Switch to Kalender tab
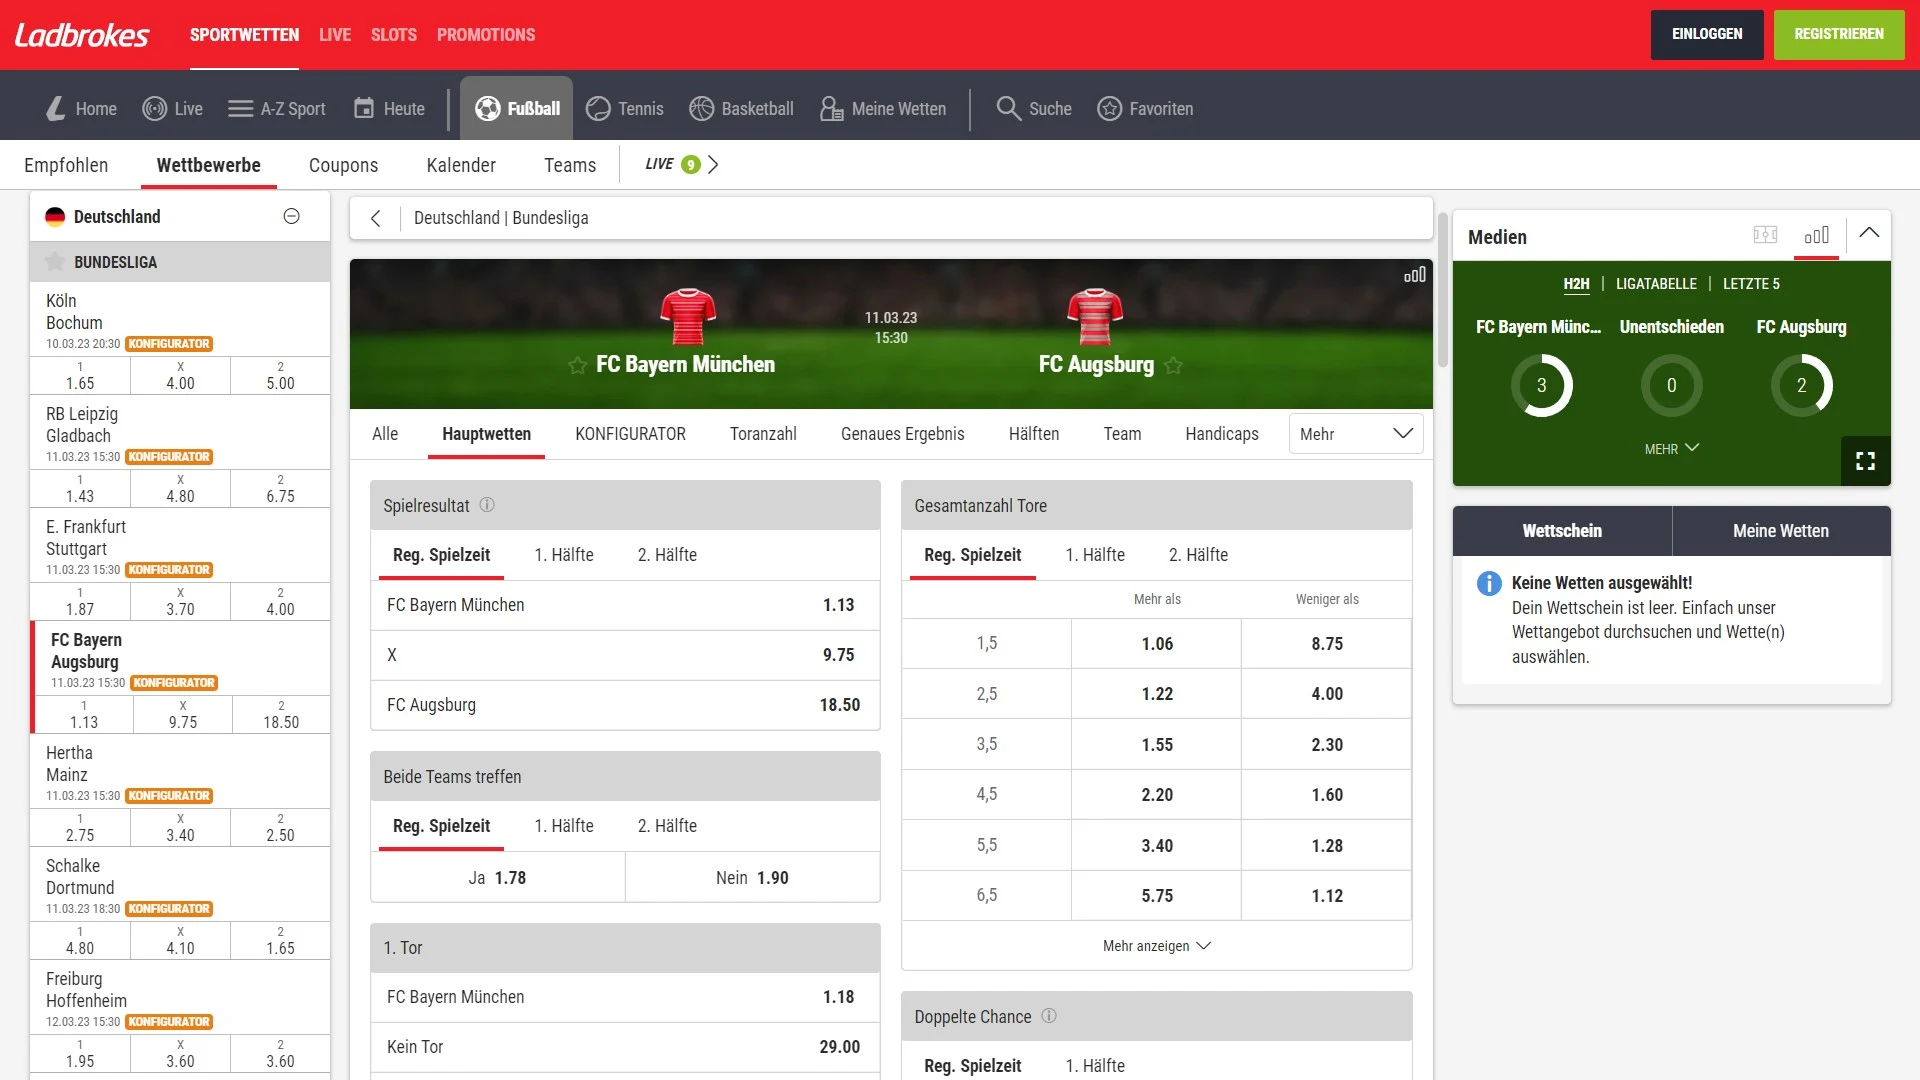Viewport: 1920px width, 1080px height. [461, 165]
